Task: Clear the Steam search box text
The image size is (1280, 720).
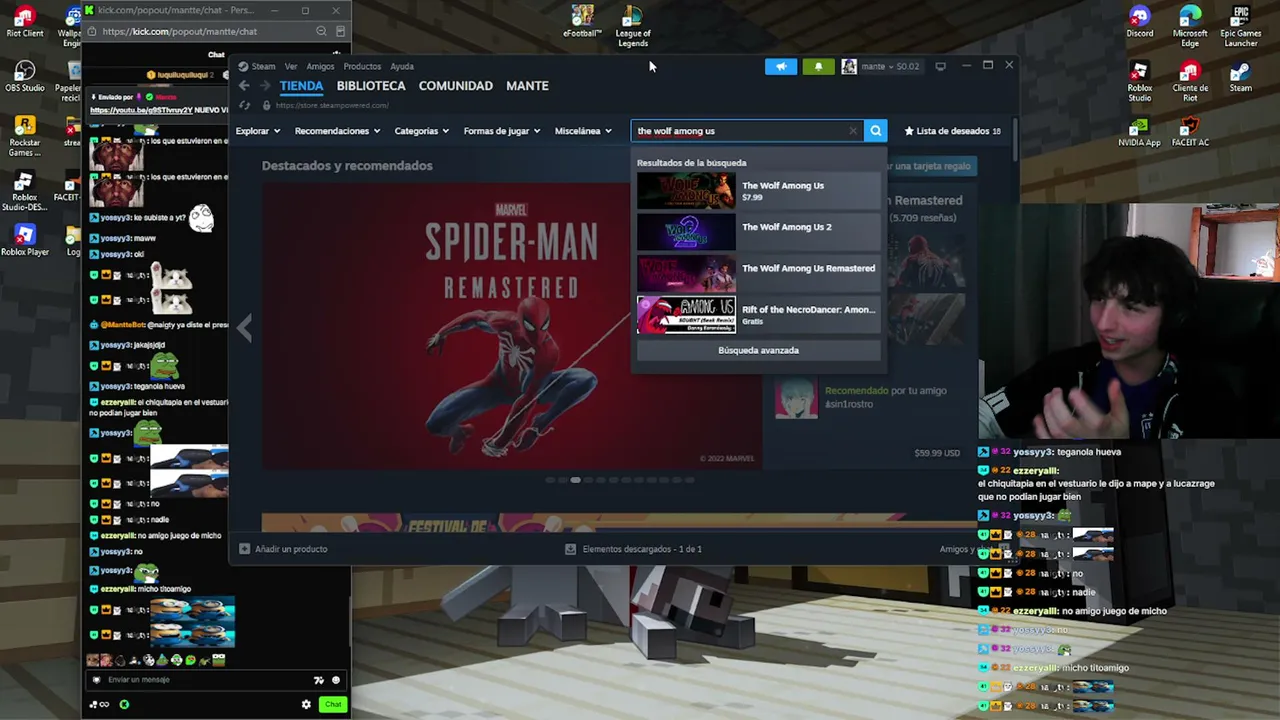Action: pos(853,131)
